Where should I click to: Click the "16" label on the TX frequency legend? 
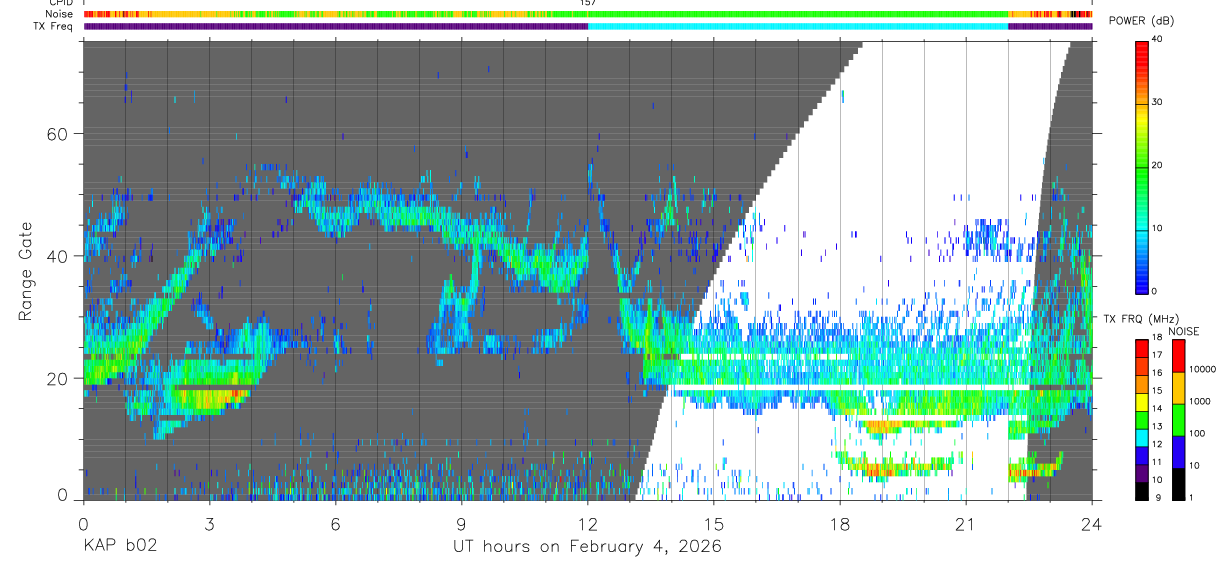click(1157, 373)
